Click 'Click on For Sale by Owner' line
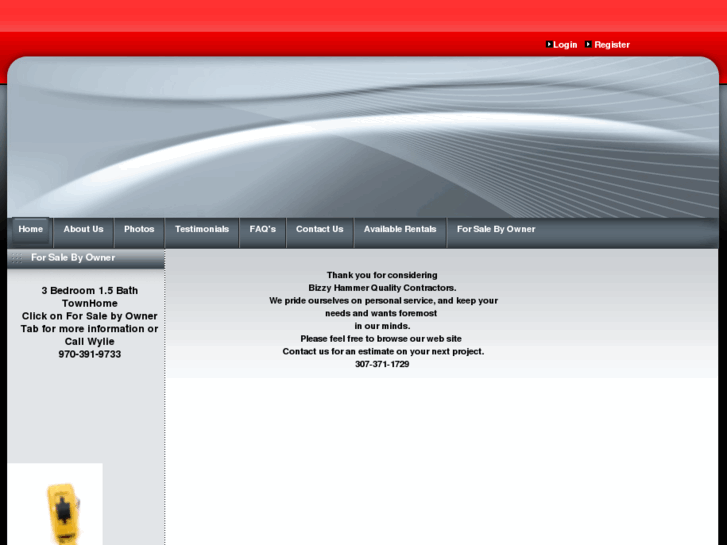The image size is (727, 545). pyautogui.click(x=89, y=316)
